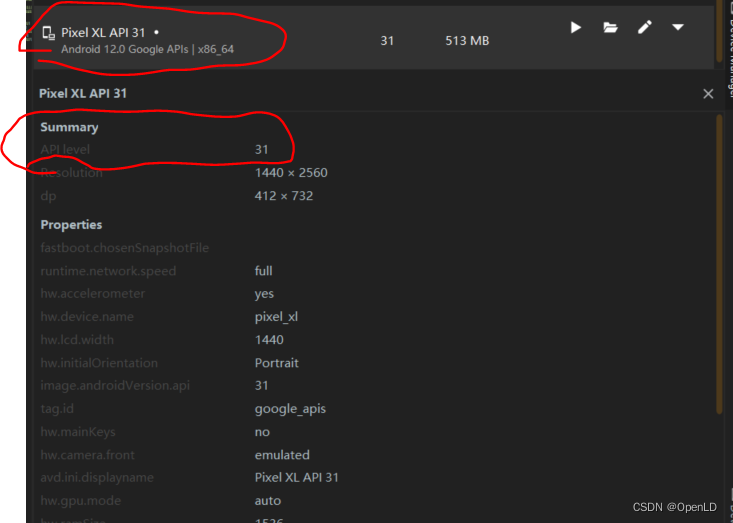733x523 pixels.
Task: Click the Android 12.0 Google APIs subtitle
Action: point(147,49)
